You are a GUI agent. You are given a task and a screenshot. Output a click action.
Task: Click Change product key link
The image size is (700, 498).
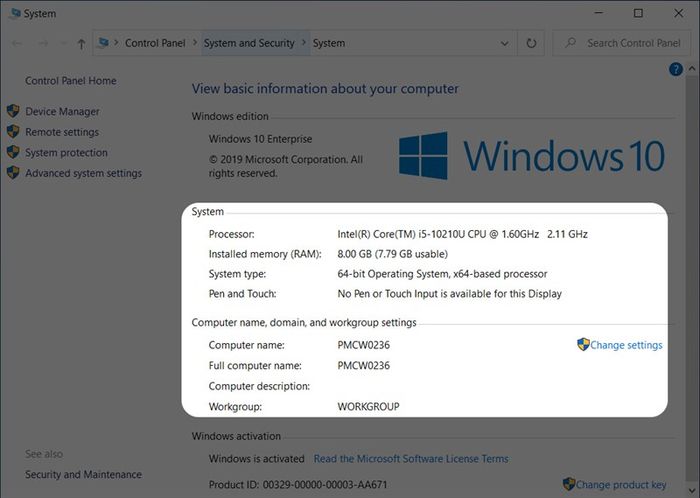click(x=621, y=485)
